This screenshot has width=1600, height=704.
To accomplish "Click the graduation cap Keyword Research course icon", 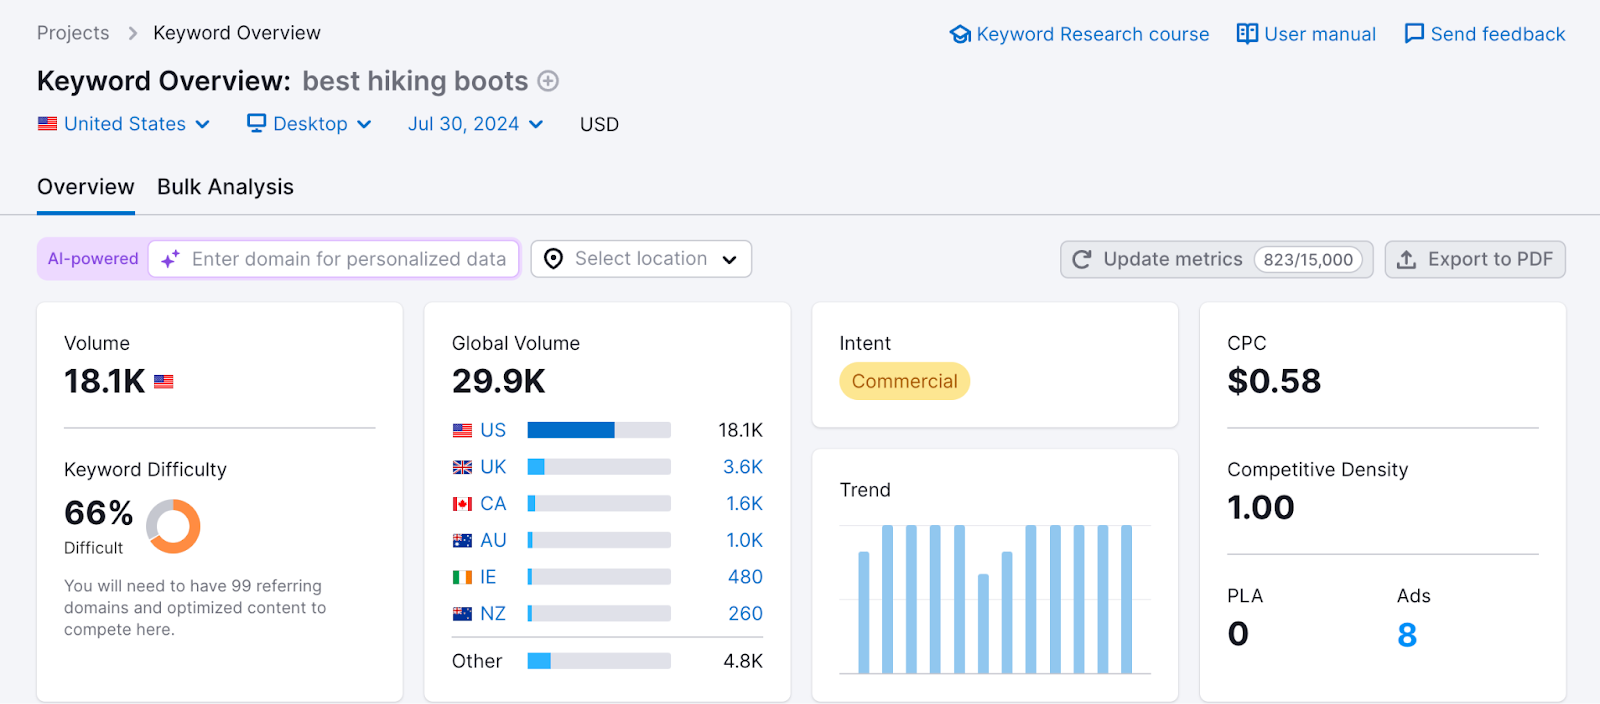I will [x=960, y=34].
